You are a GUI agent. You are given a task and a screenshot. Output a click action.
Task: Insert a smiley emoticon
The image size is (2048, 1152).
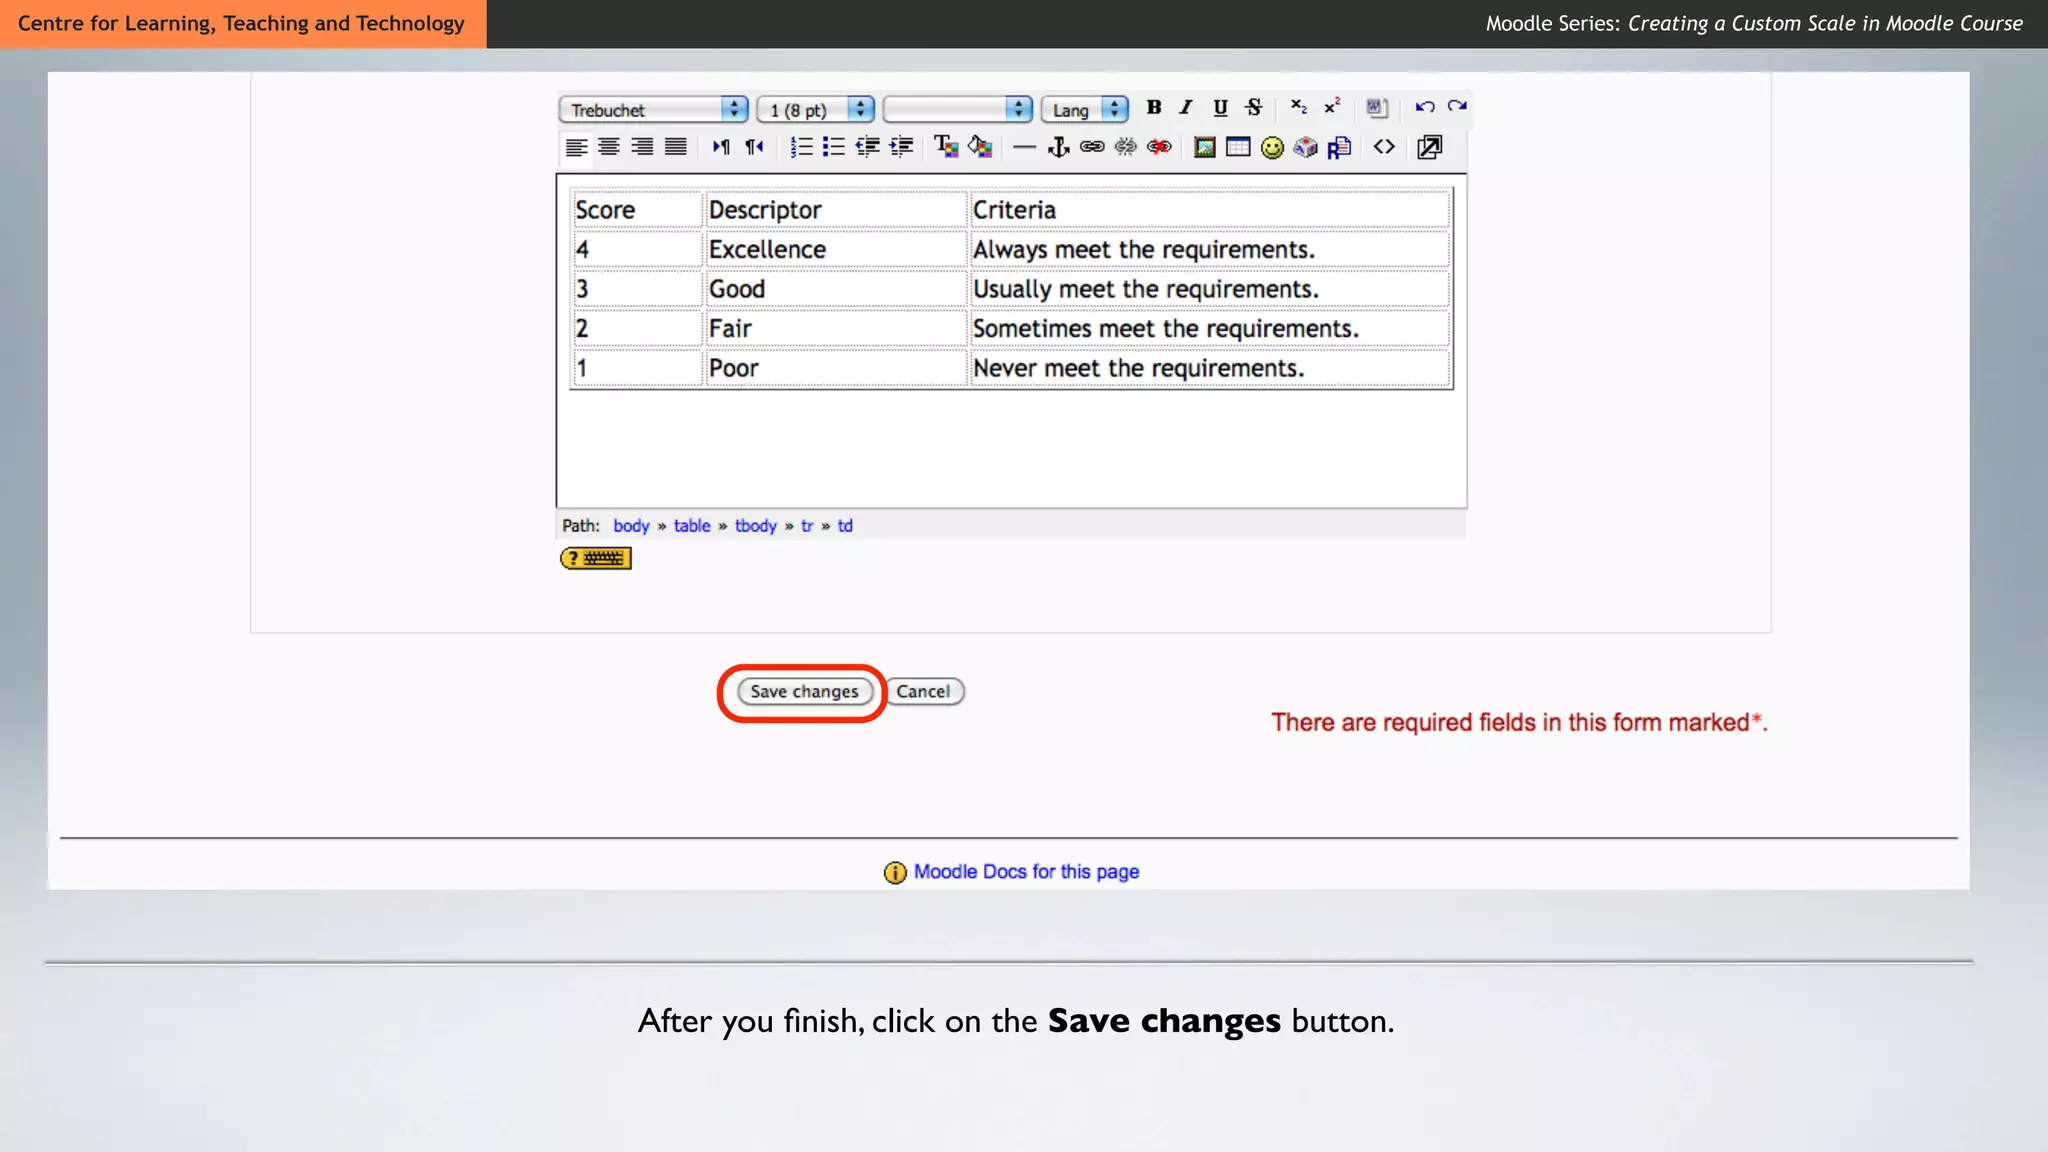click(x=1272, y=147)
